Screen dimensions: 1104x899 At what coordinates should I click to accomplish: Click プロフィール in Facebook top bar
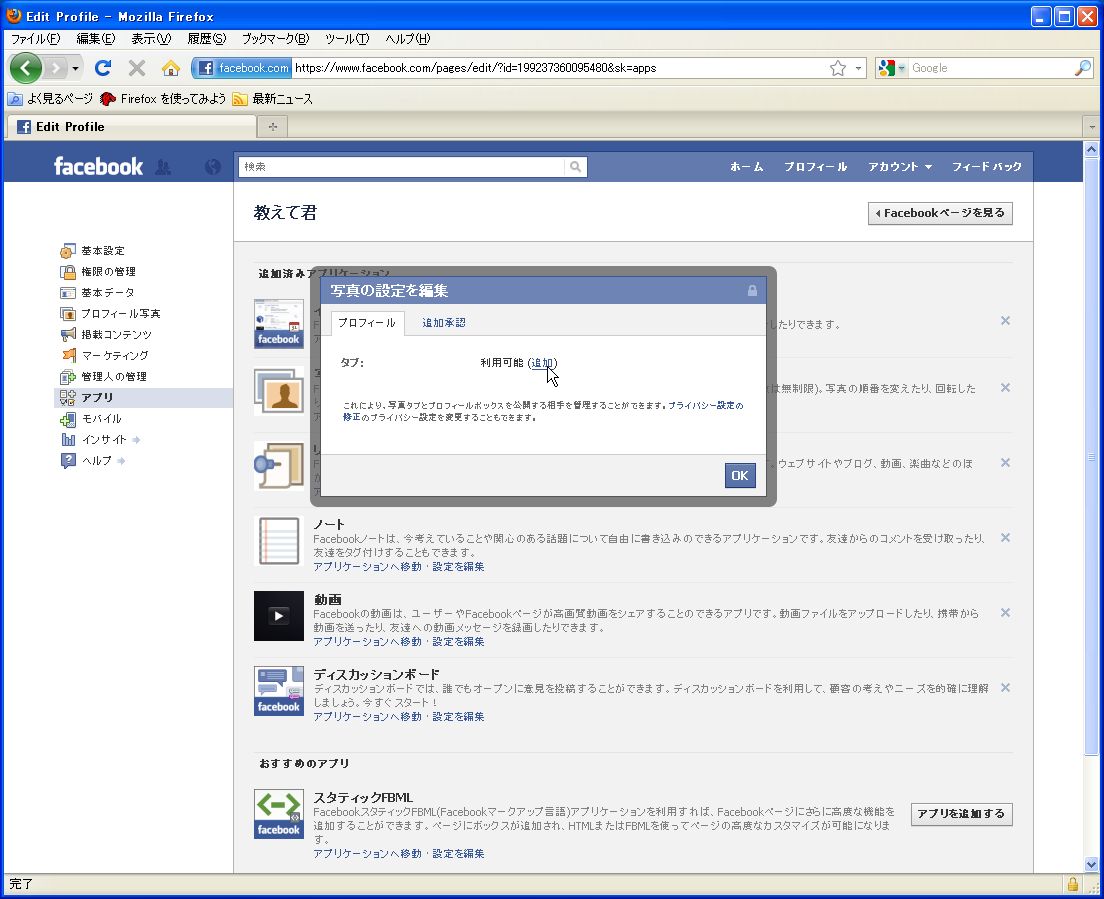(x=815, y=167)
